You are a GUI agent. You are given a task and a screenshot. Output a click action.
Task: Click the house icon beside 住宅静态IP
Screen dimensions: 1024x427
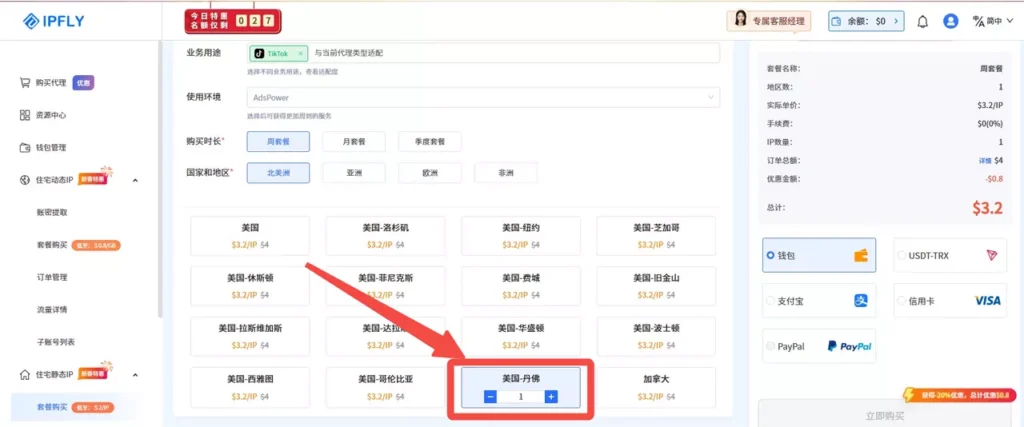click(x=25, y=375)
